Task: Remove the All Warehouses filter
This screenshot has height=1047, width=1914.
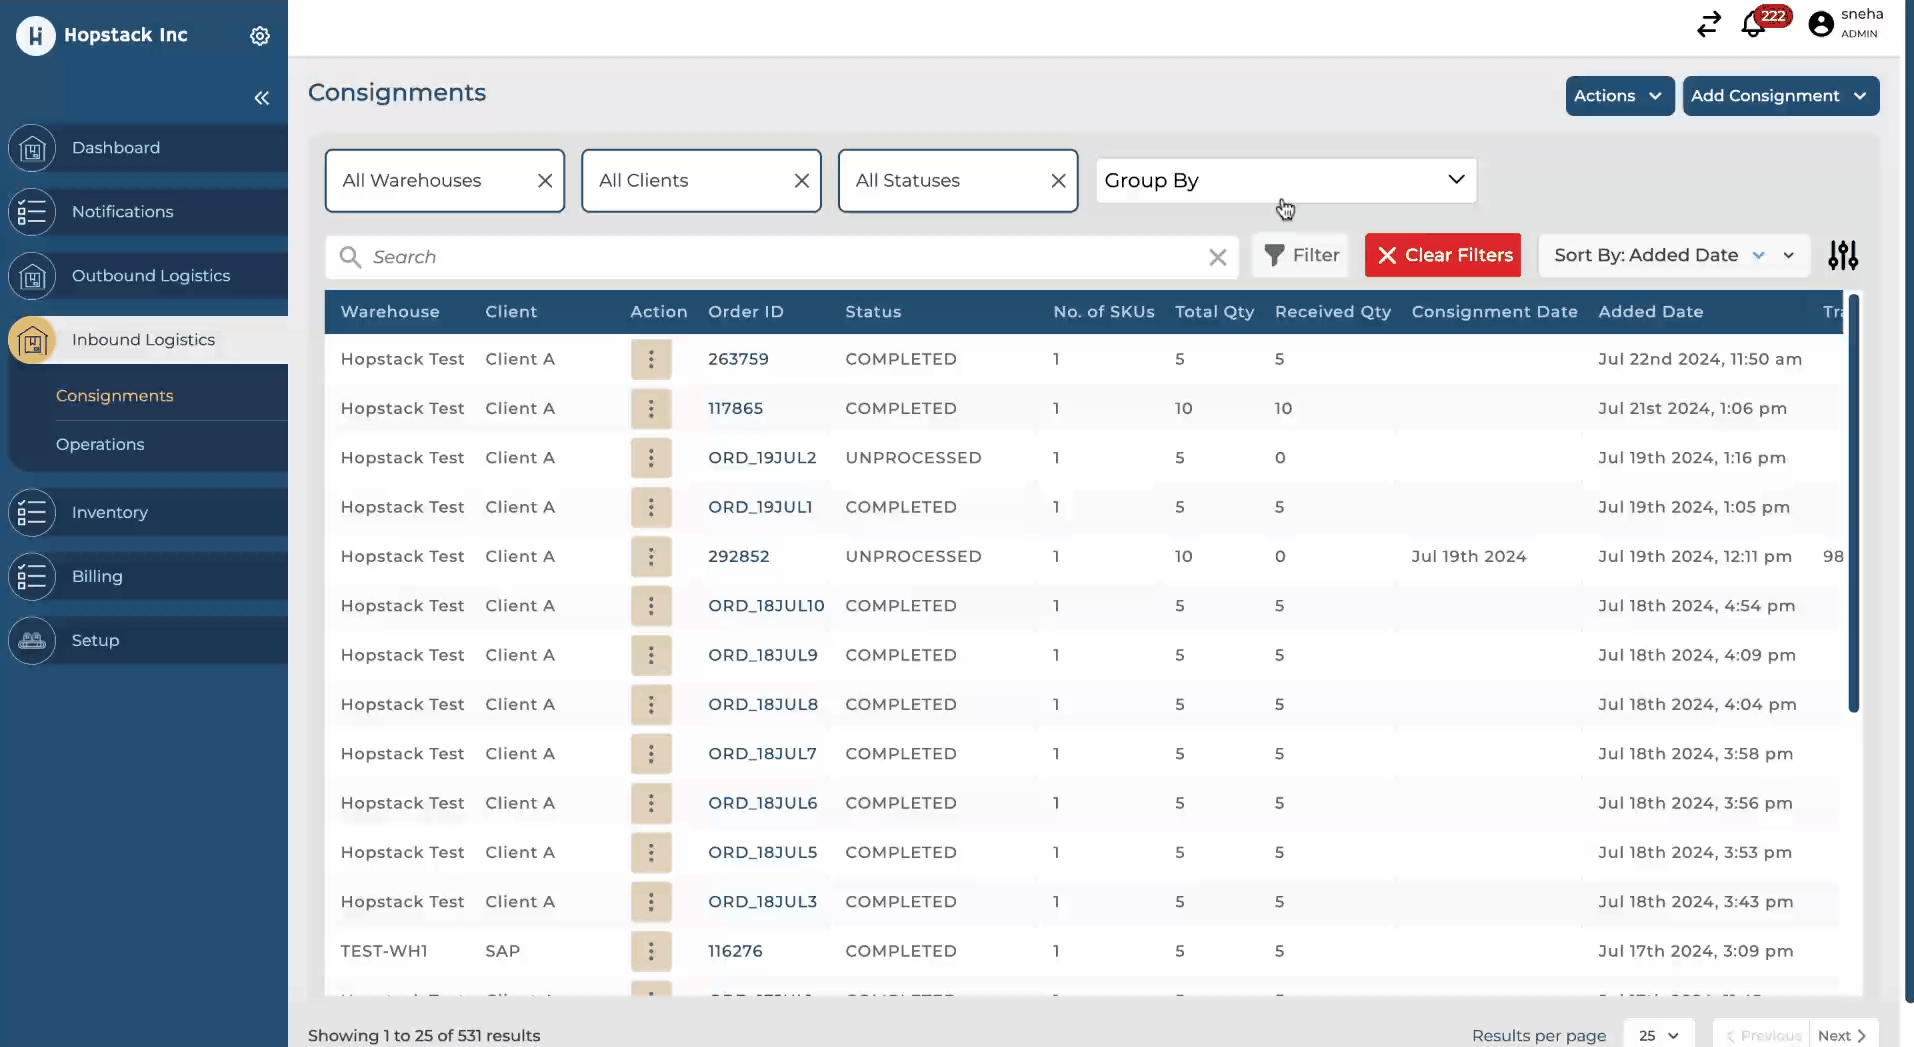Action: [x=545, y=181]
